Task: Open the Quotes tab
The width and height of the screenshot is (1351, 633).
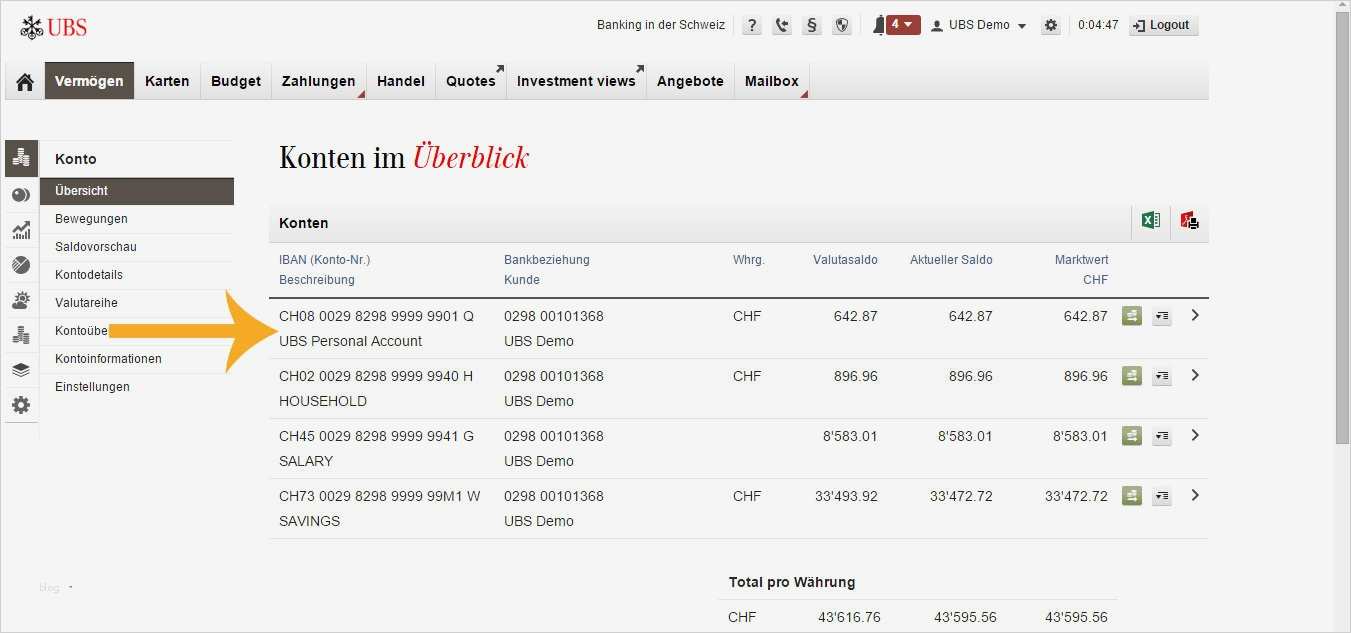Action: click(471, 81)
